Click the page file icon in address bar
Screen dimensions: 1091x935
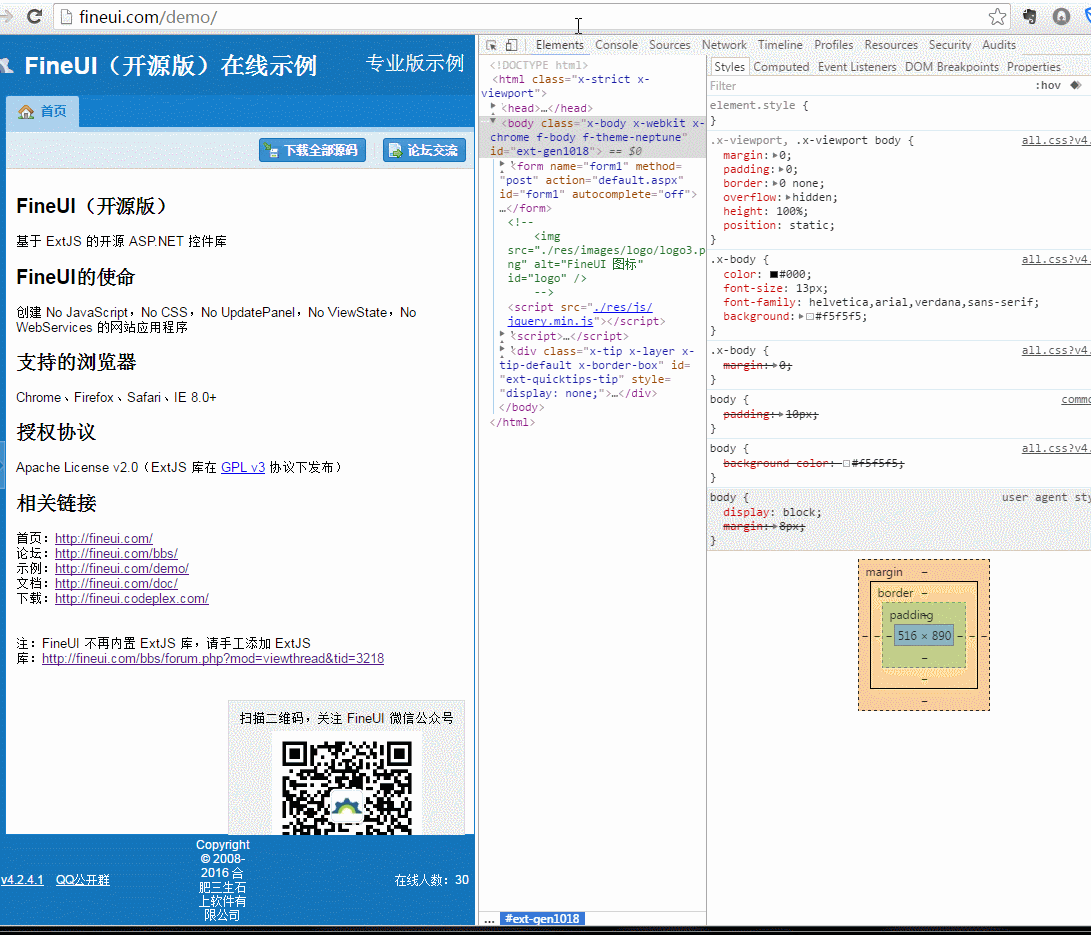(x=67, y=17)
